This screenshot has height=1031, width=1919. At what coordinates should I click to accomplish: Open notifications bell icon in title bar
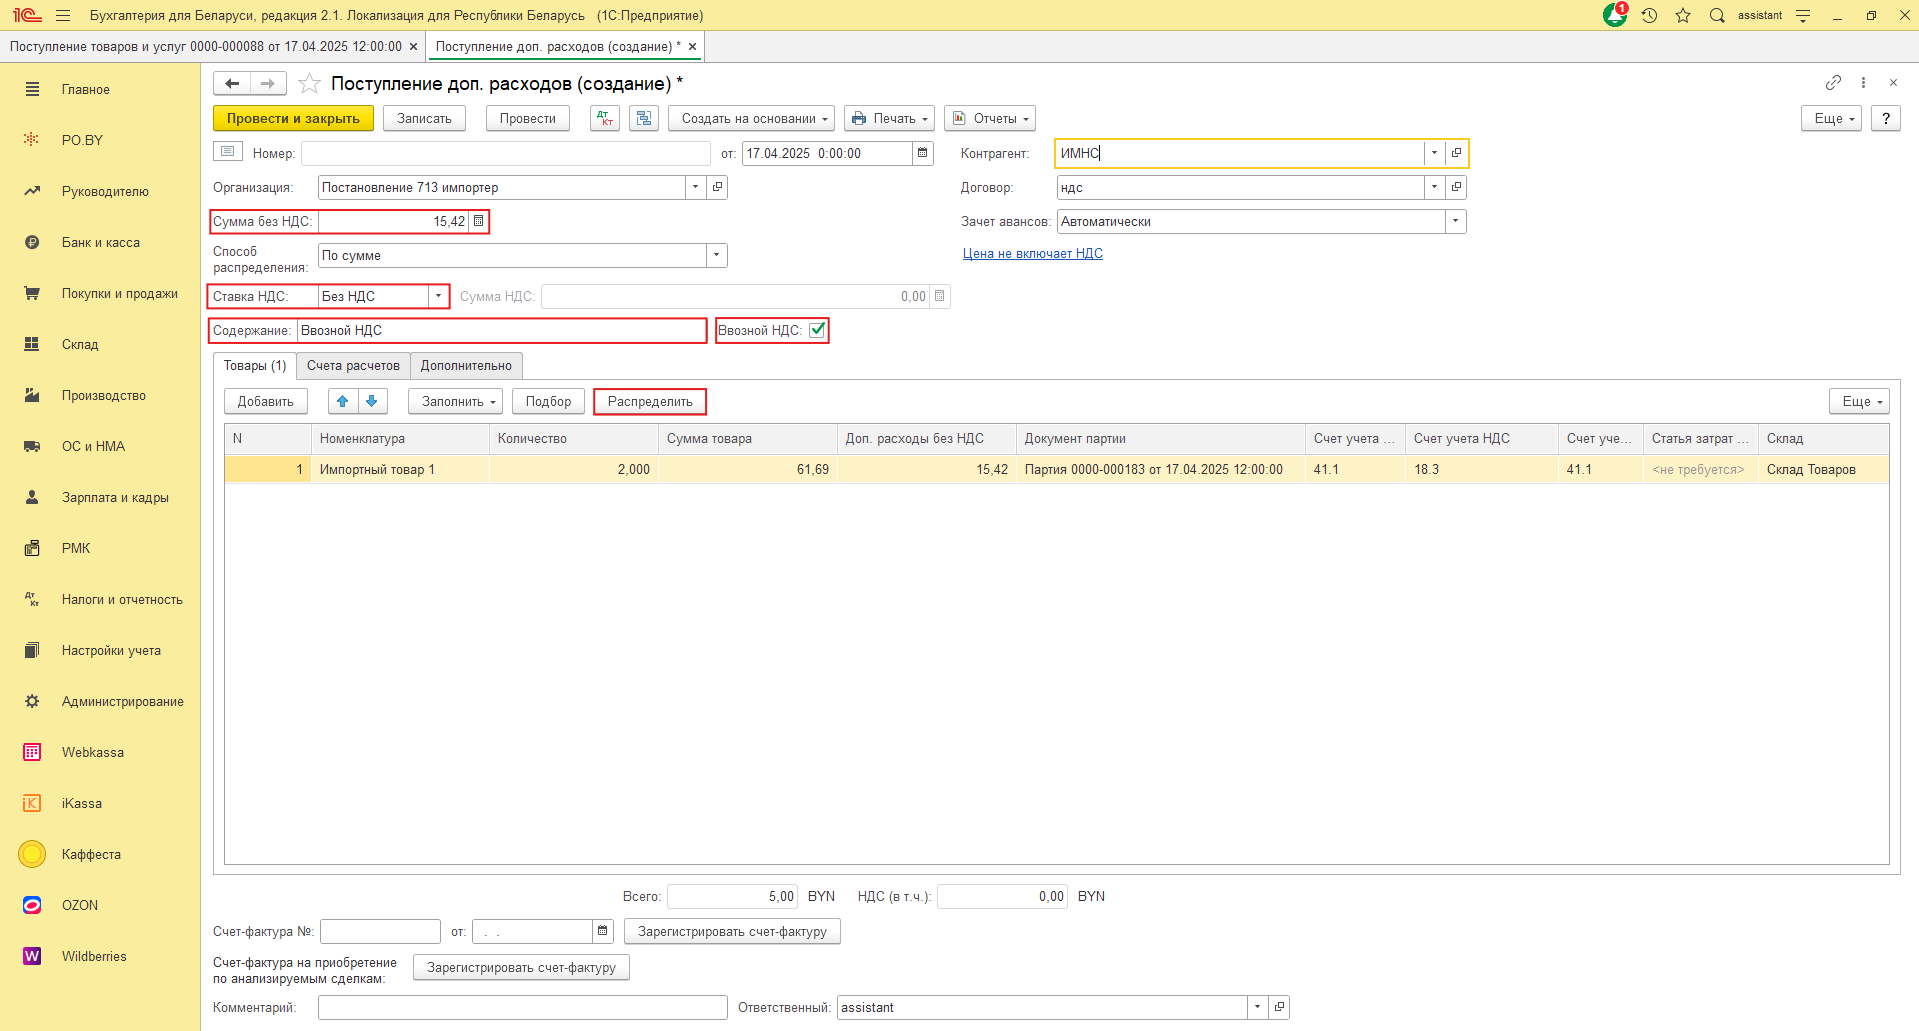(x=1615, y=15)
